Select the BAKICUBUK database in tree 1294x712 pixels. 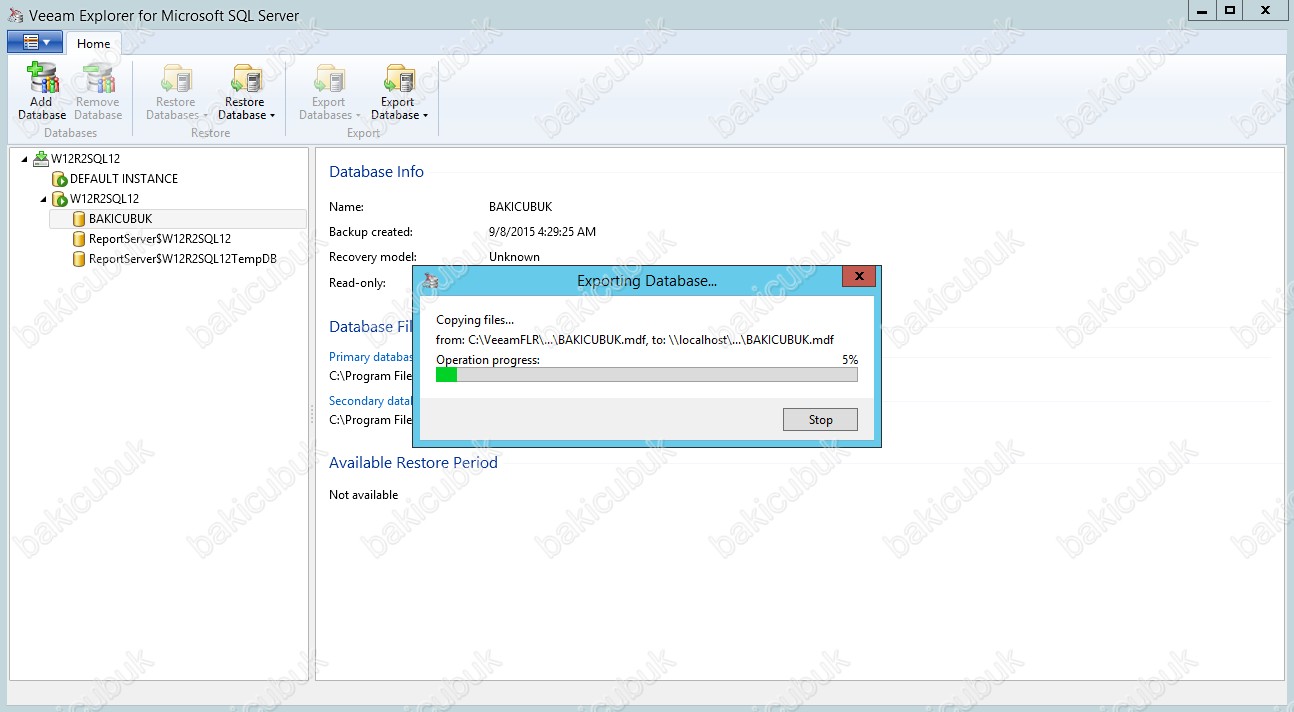tap(120, 219)
